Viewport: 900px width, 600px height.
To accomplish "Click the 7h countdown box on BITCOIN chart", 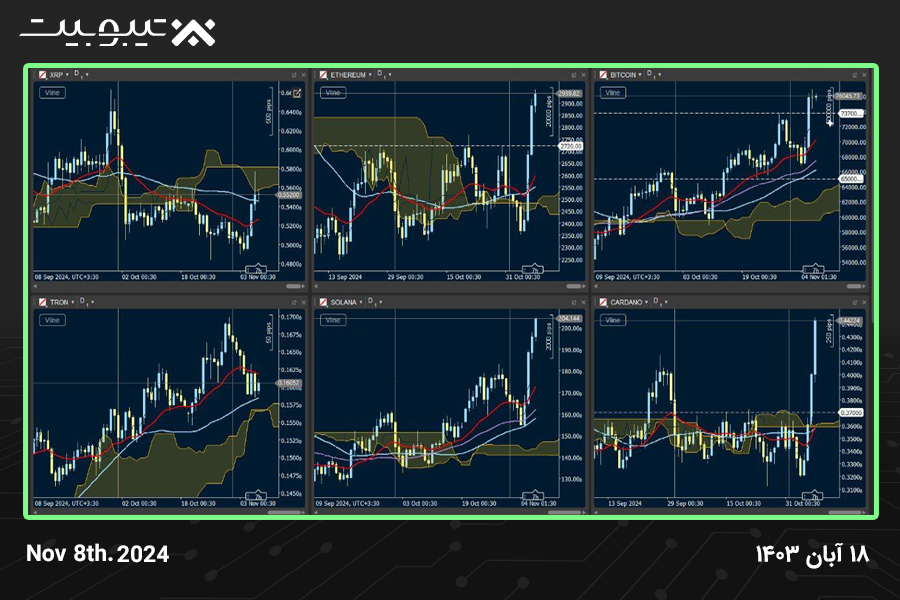I will click(814, 270).
